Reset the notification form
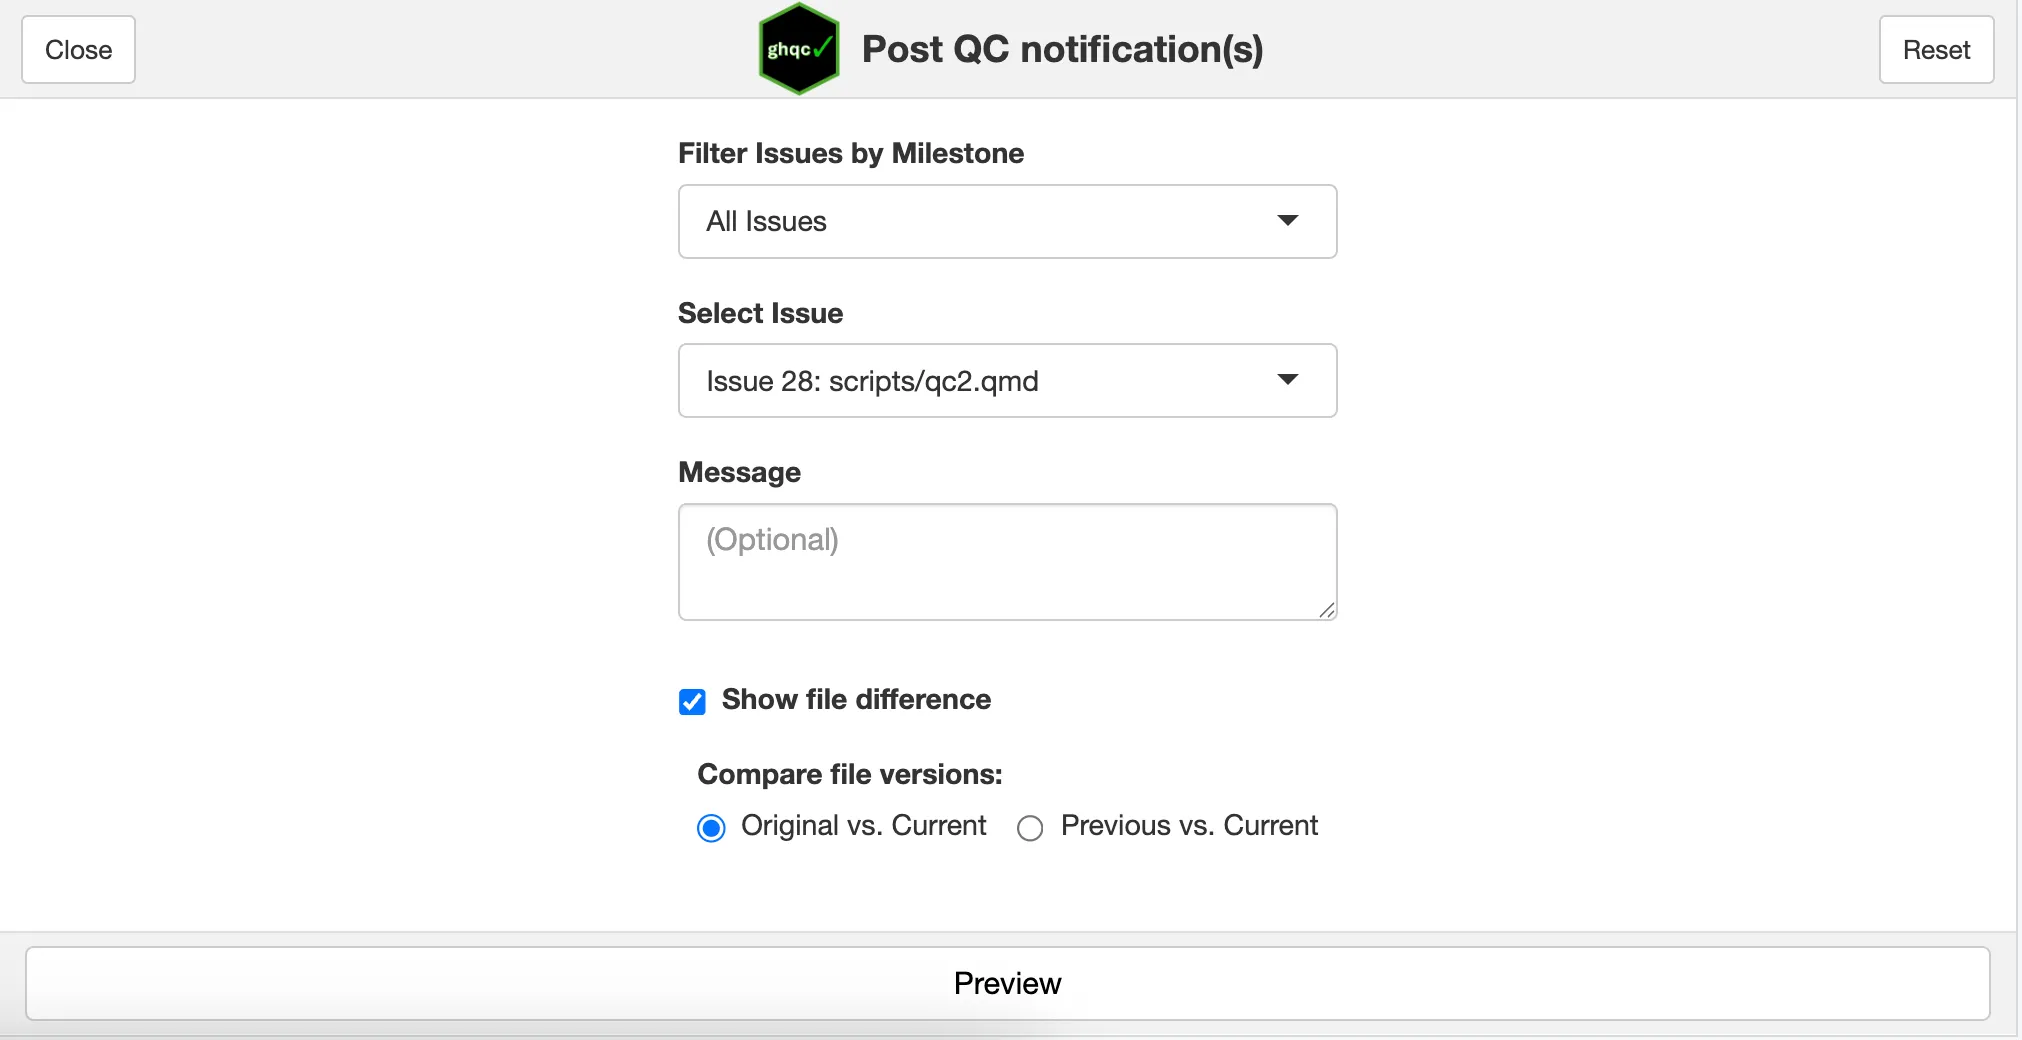 1935,49
